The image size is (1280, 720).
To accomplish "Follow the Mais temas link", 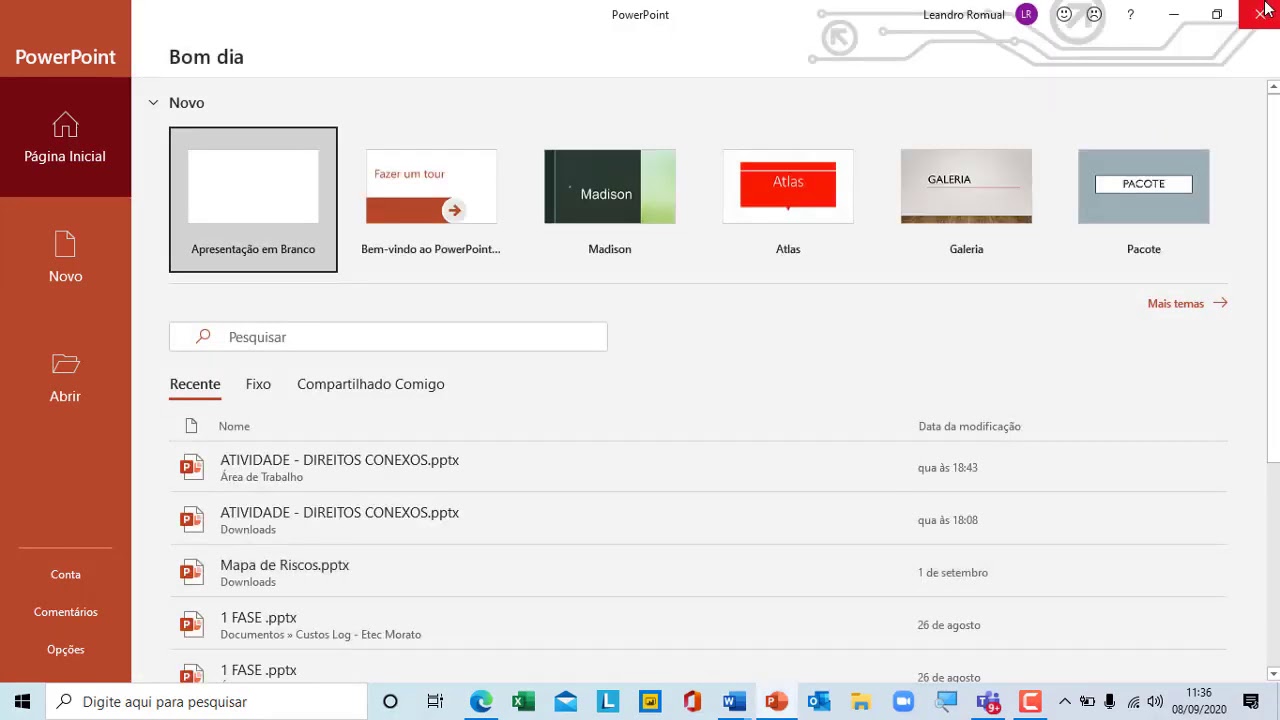I will (1187, 303).
